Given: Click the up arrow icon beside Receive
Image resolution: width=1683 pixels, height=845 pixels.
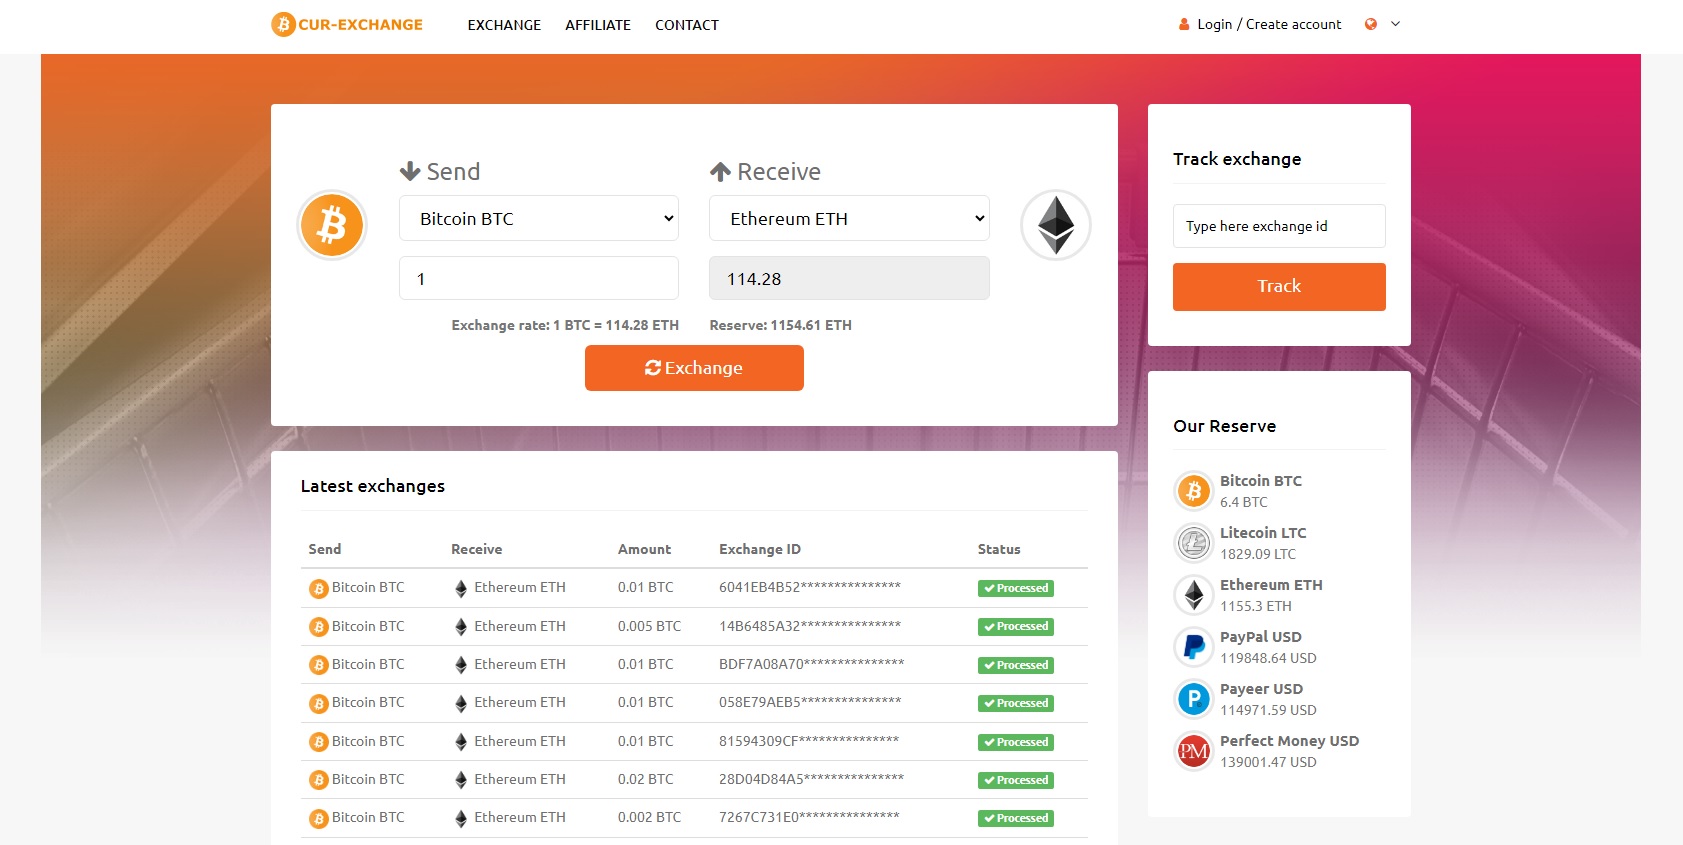Looking at the screenshot, I should 720,172.
